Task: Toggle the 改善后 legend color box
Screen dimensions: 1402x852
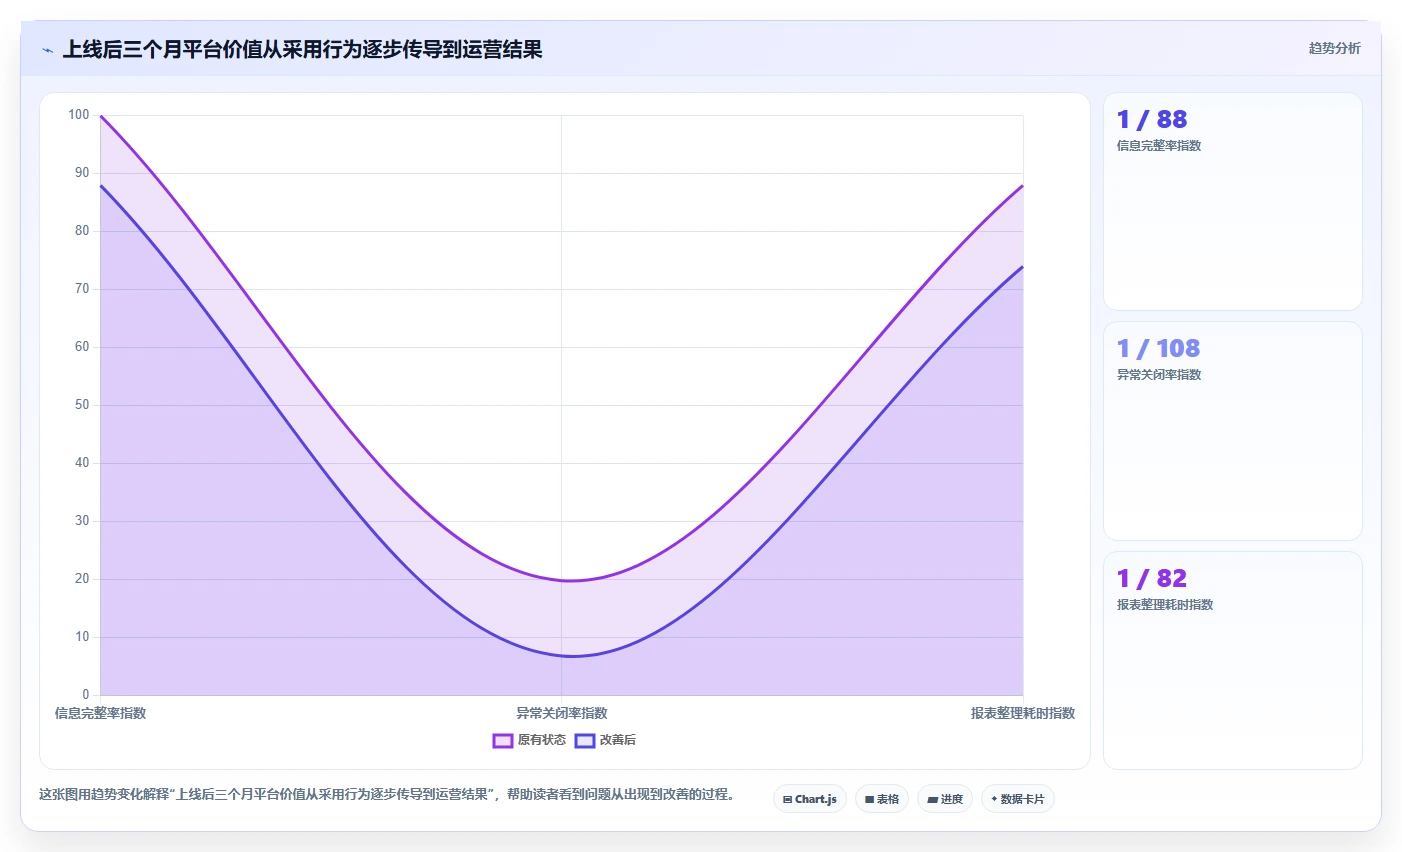Action: [x=585, y=741]
